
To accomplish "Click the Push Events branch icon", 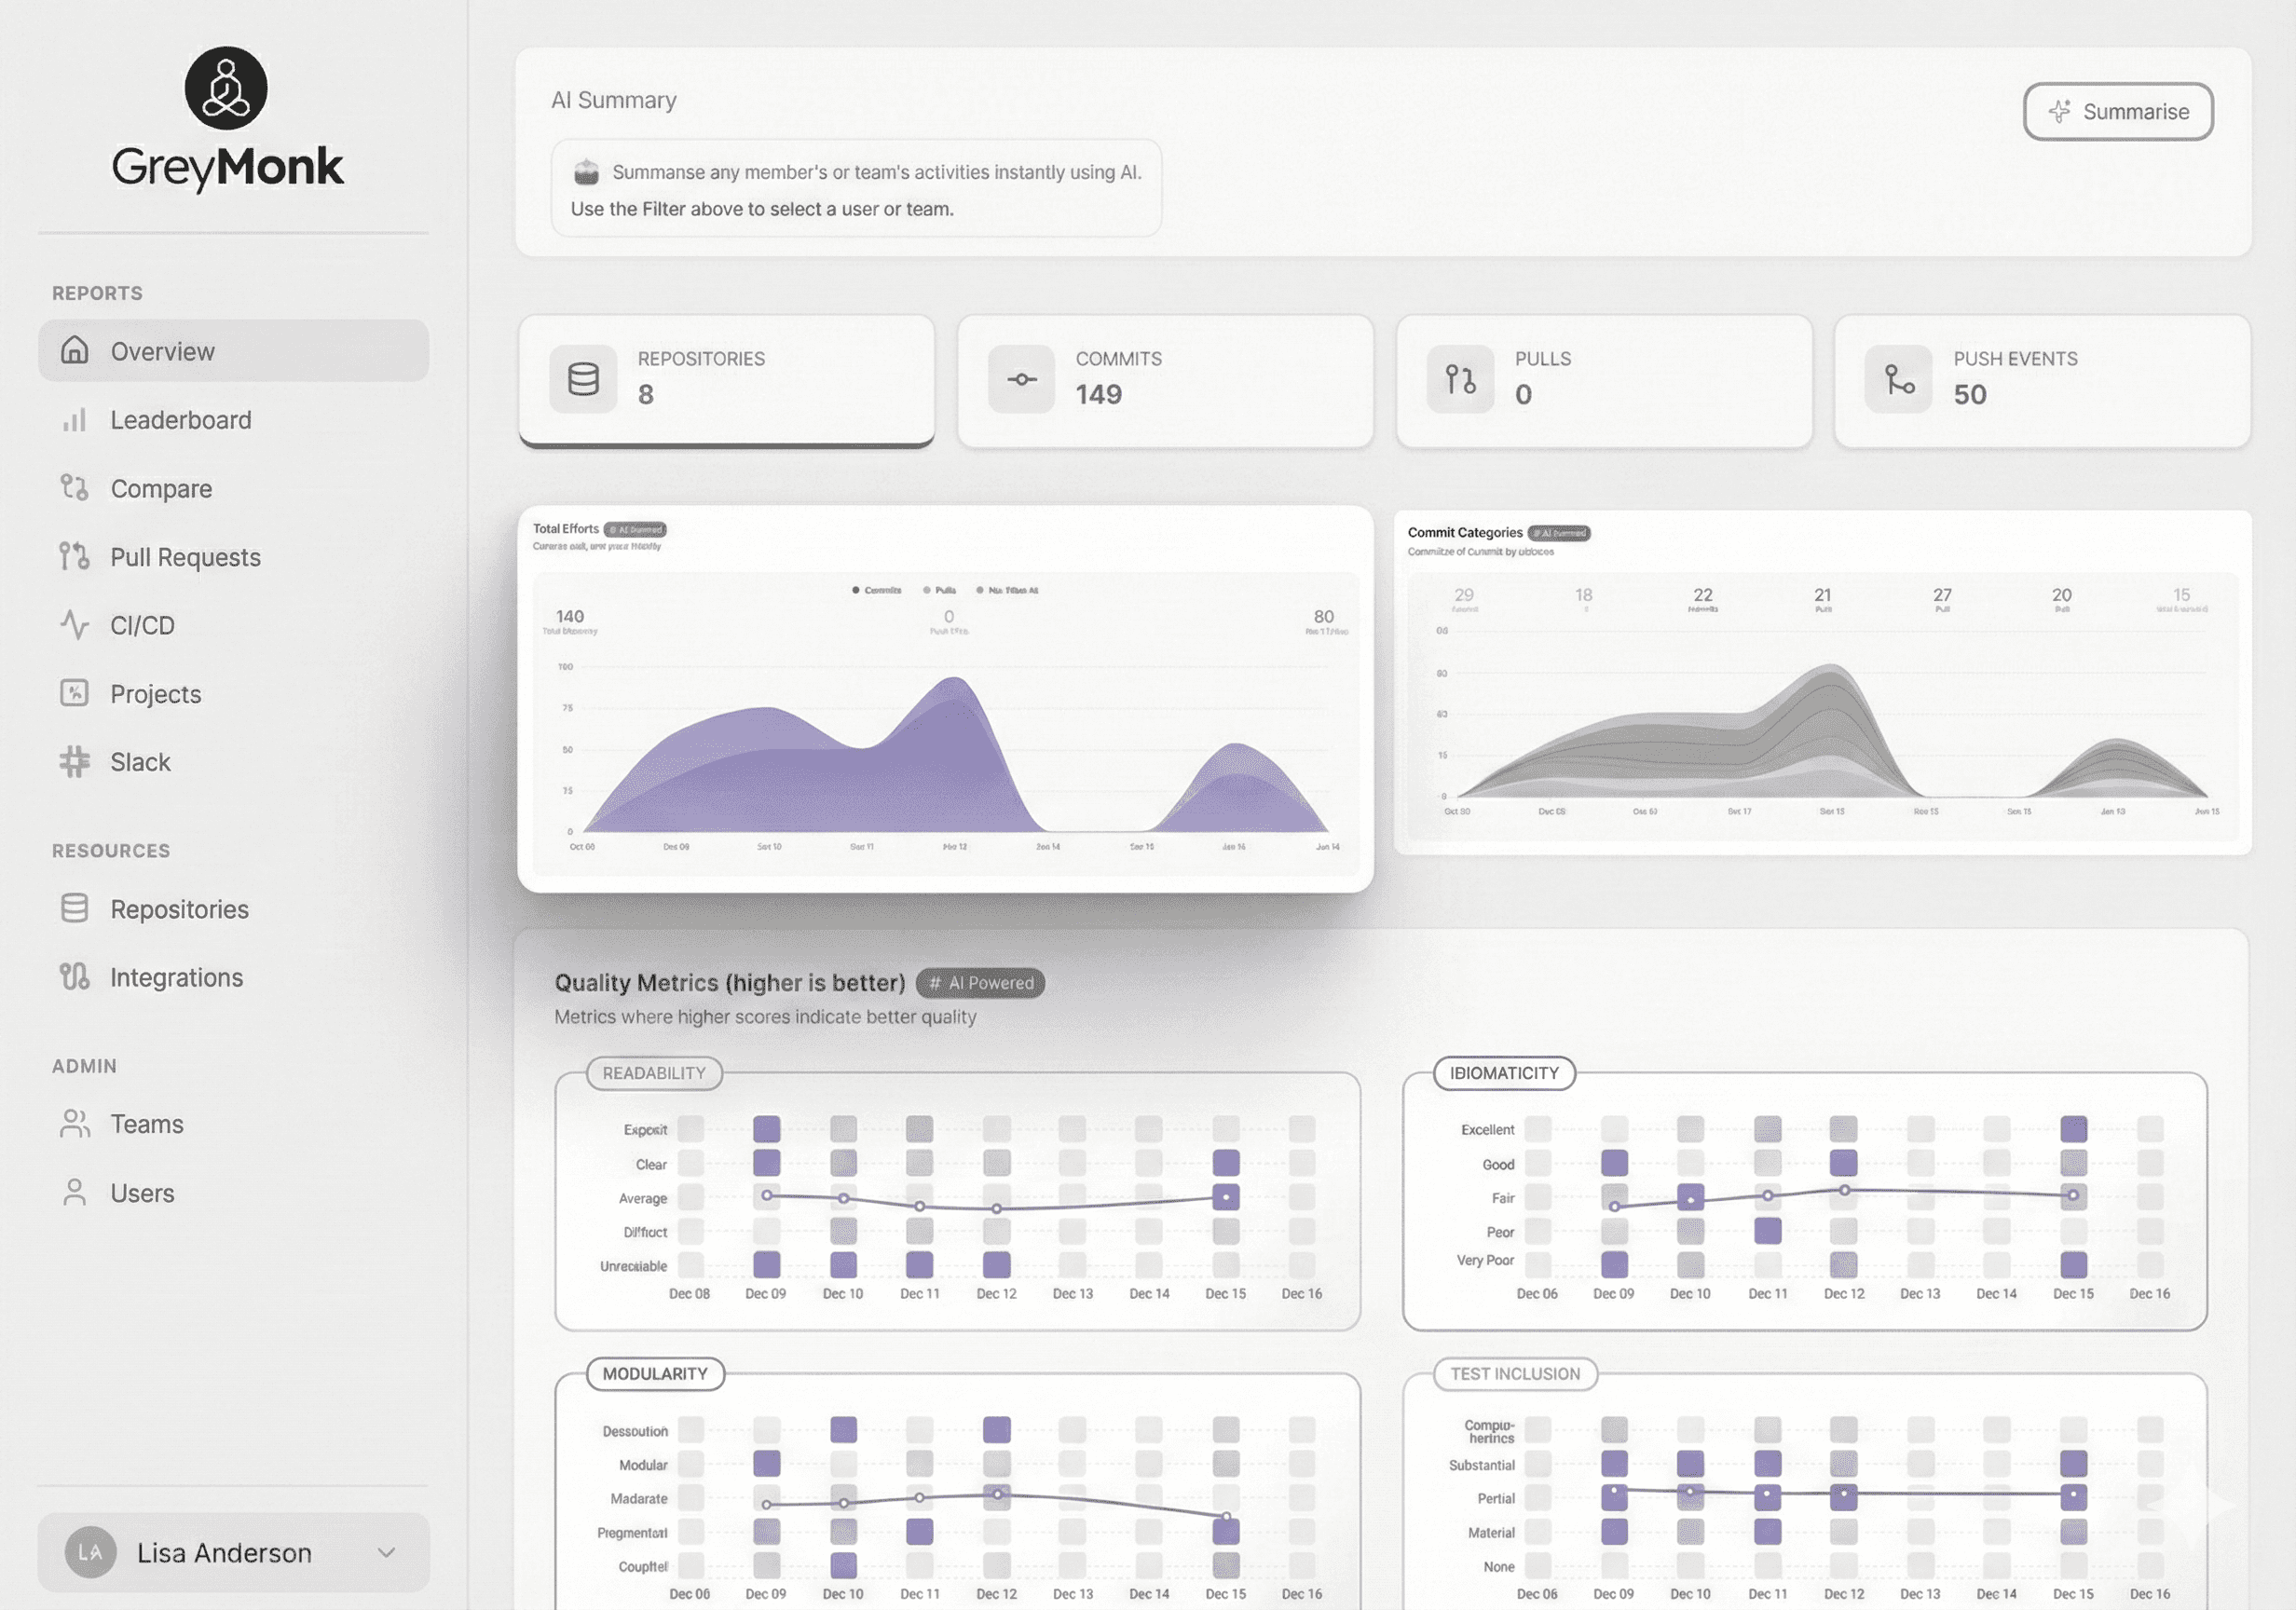I will (x=1898, y=379).
